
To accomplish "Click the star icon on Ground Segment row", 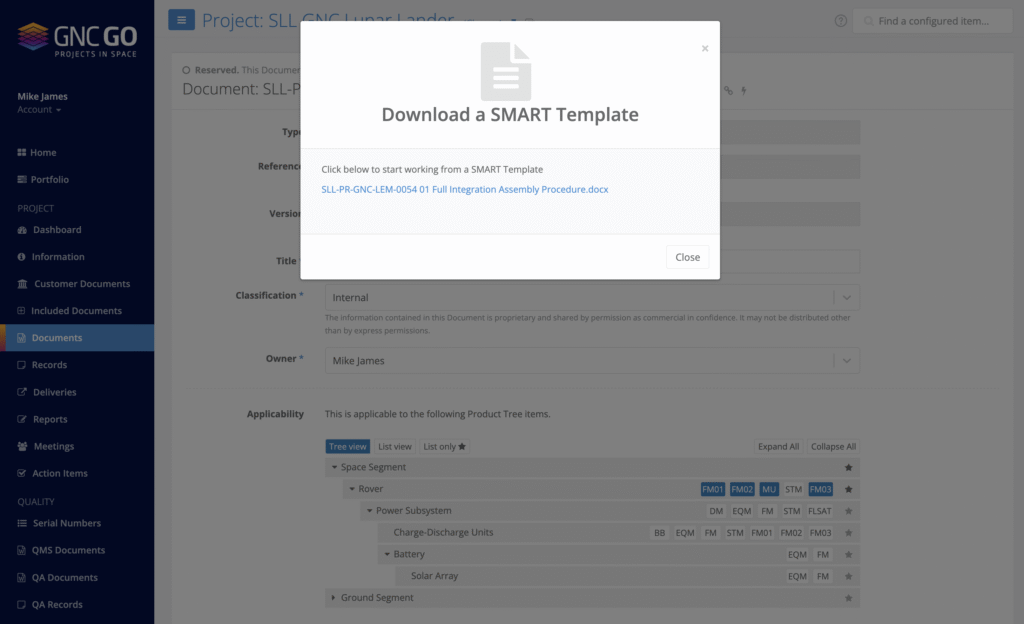I will pos(849,598).
